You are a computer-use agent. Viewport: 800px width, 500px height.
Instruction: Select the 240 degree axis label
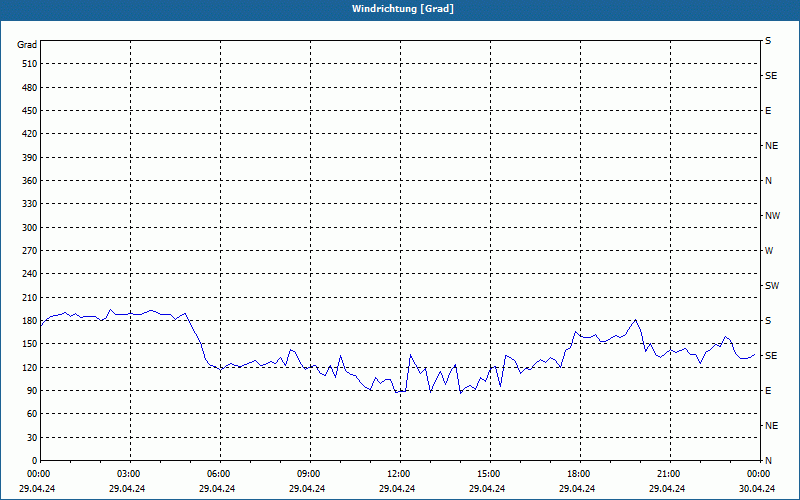30,274
